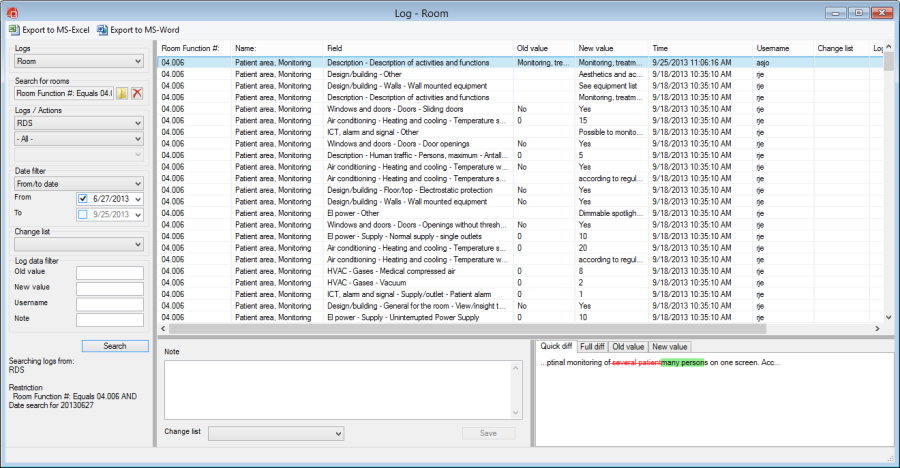Click the Export to MS-Word icon
The image size is (900, 468).
(102, 30)
